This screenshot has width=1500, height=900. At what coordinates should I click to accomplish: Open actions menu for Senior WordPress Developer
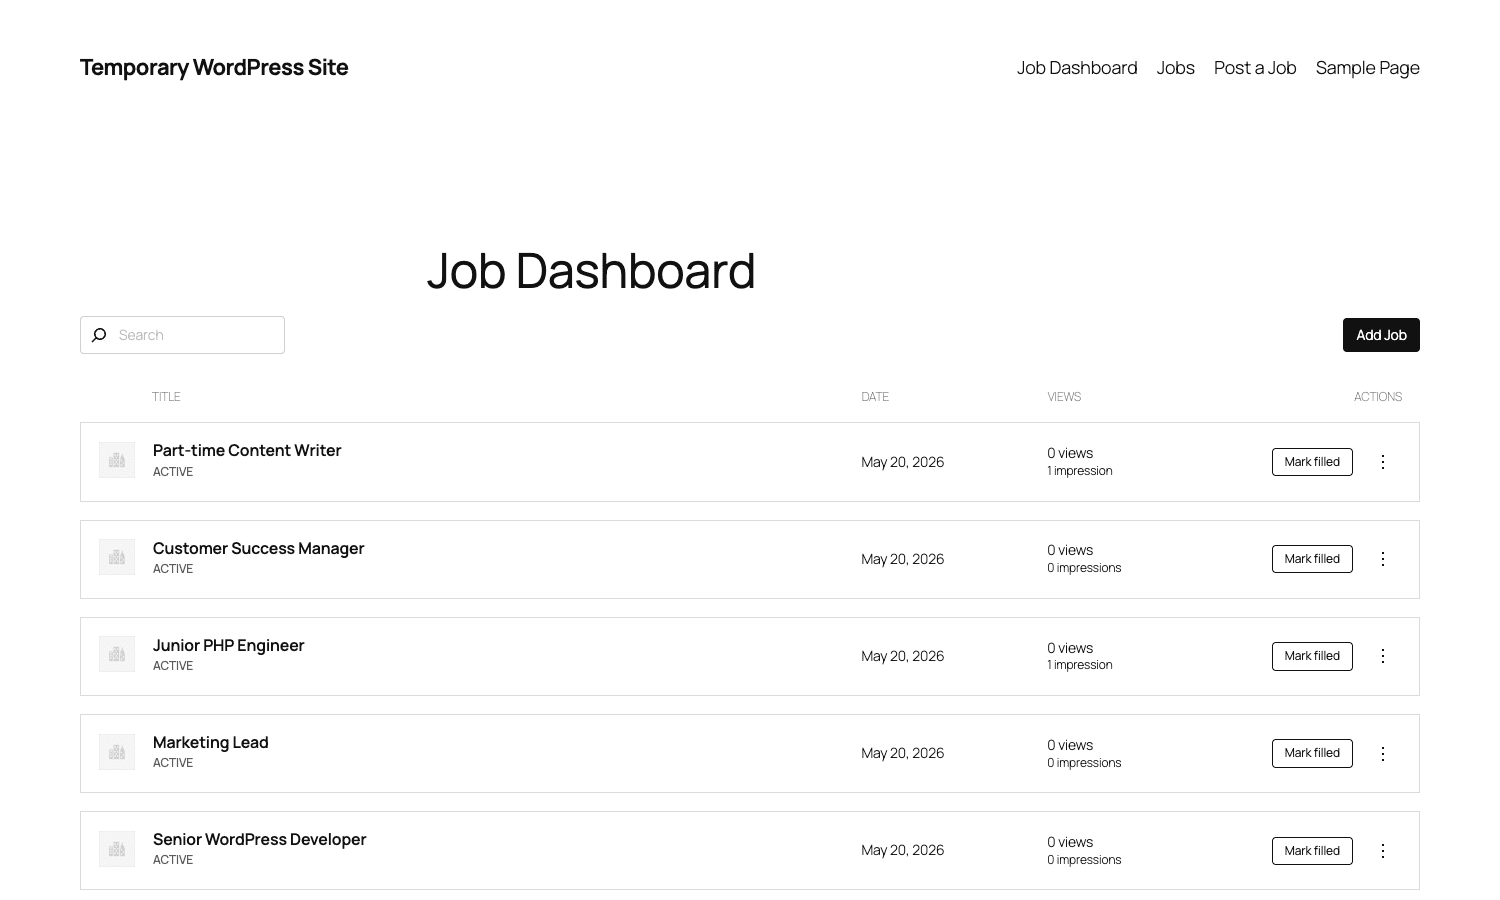coord(1383,851)
